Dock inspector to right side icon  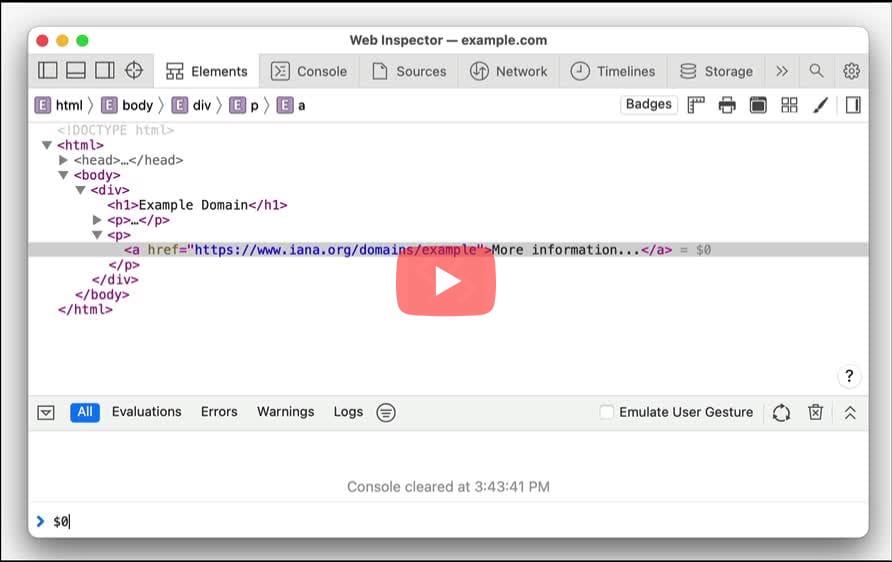(105, 71)
